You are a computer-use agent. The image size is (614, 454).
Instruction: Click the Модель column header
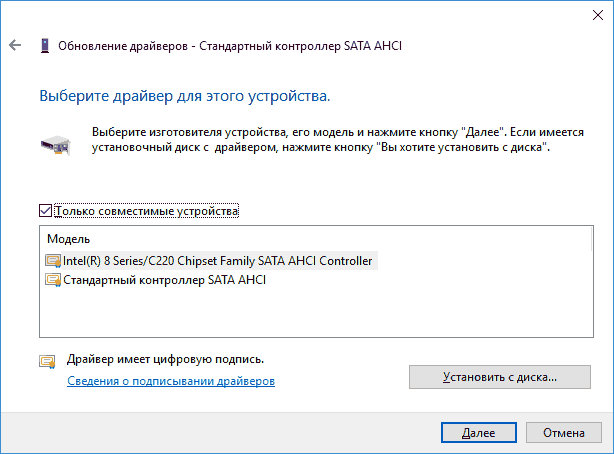69,239
